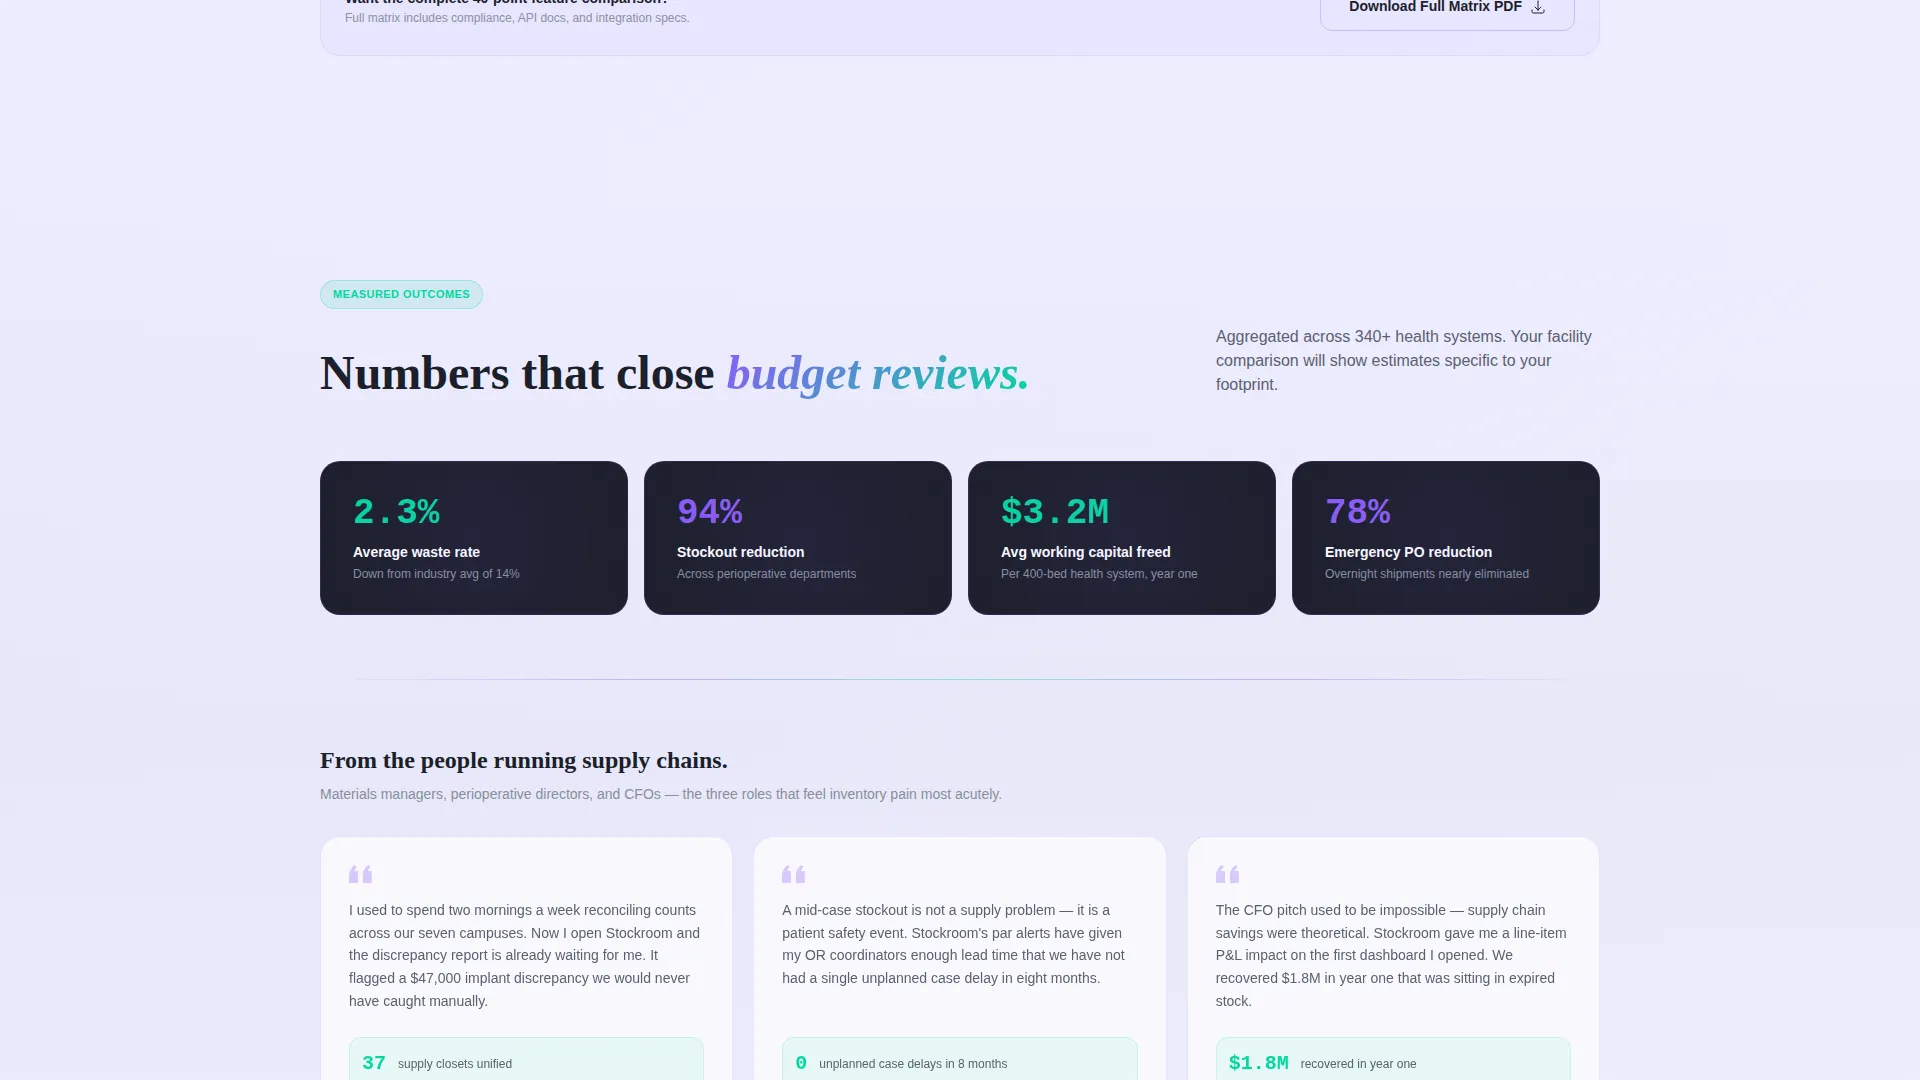Click the quote icon on the mid-case stockout testimonial

click(x=793, y=874)
